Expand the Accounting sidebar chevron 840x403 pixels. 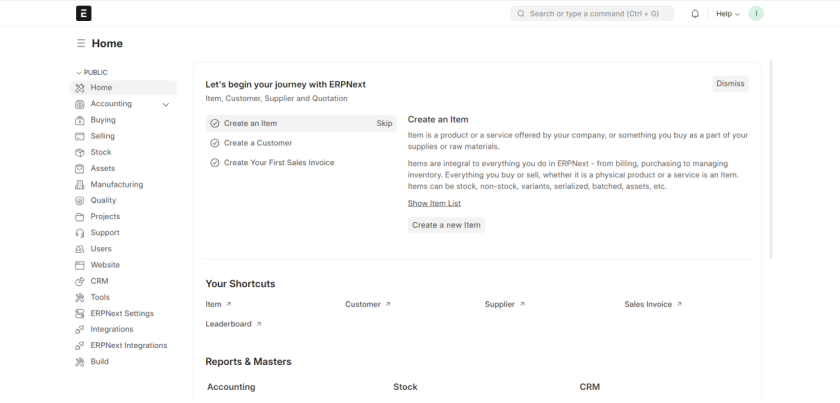click(x=166, y=104)
